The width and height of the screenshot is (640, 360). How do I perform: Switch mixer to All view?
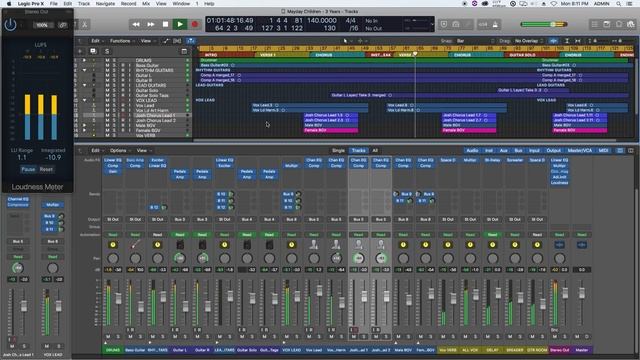point(375,151)
